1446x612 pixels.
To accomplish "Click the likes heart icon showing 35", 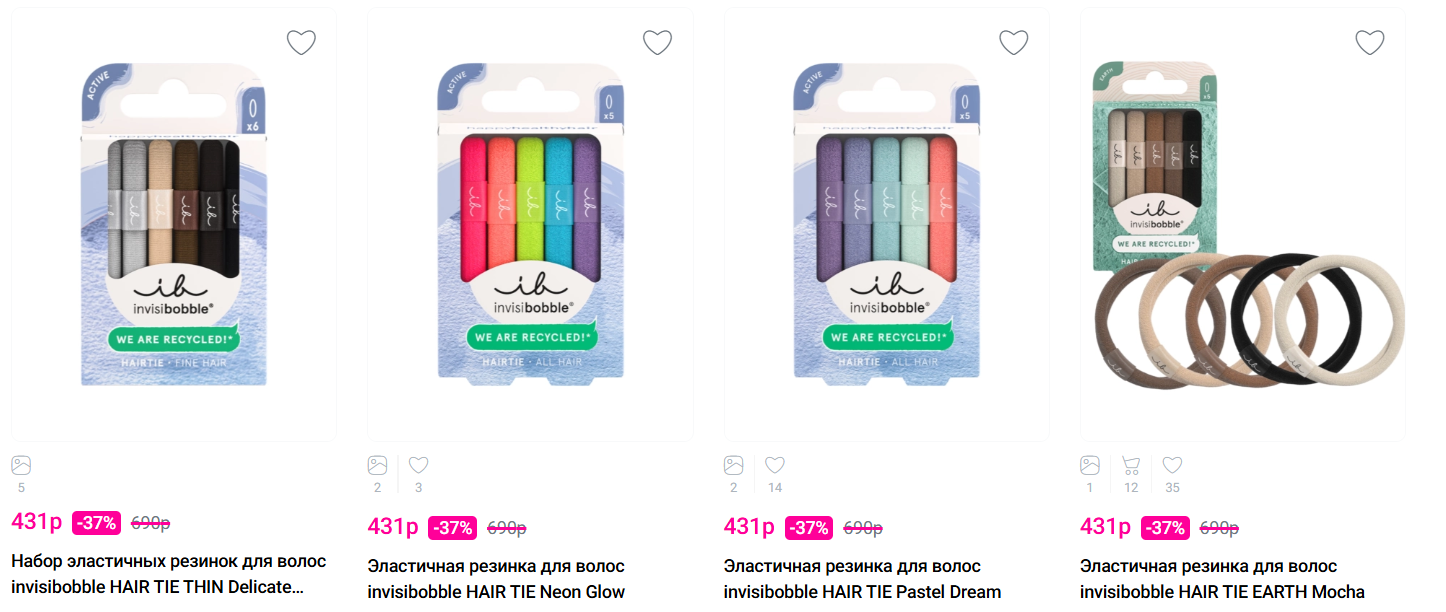I will point(1172,465).
